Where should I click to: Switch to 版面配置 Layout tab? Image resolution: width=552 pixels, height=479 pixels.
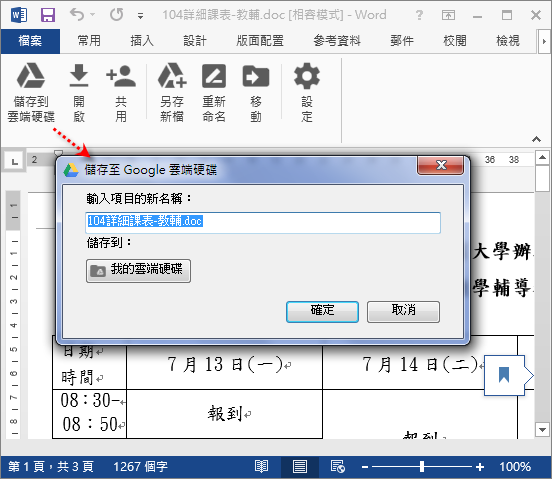[260, 41]
